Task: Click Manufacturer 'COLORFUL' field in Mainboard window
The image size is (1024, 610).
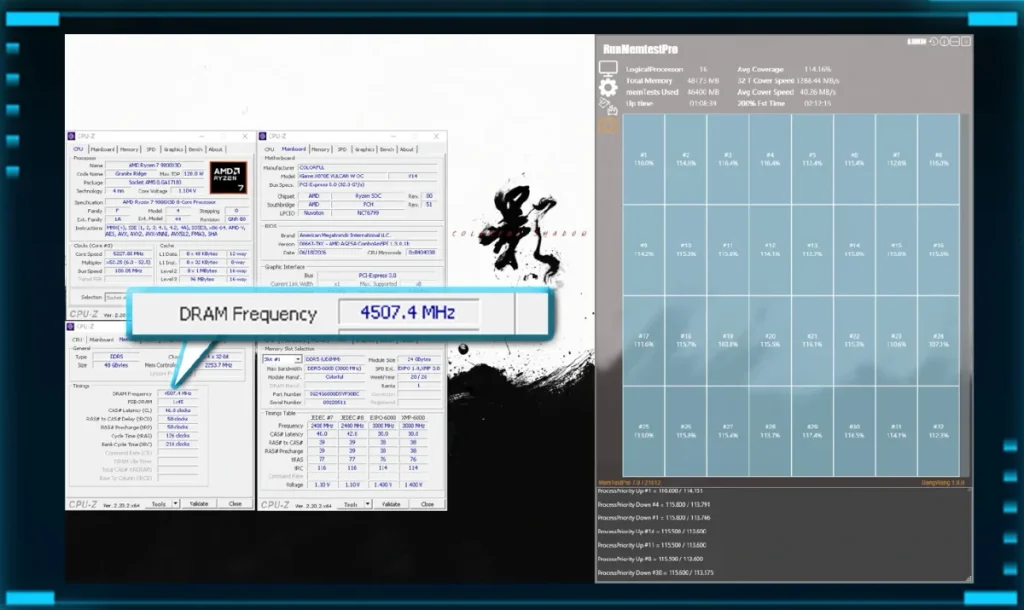Action: (x=370, y=168)
